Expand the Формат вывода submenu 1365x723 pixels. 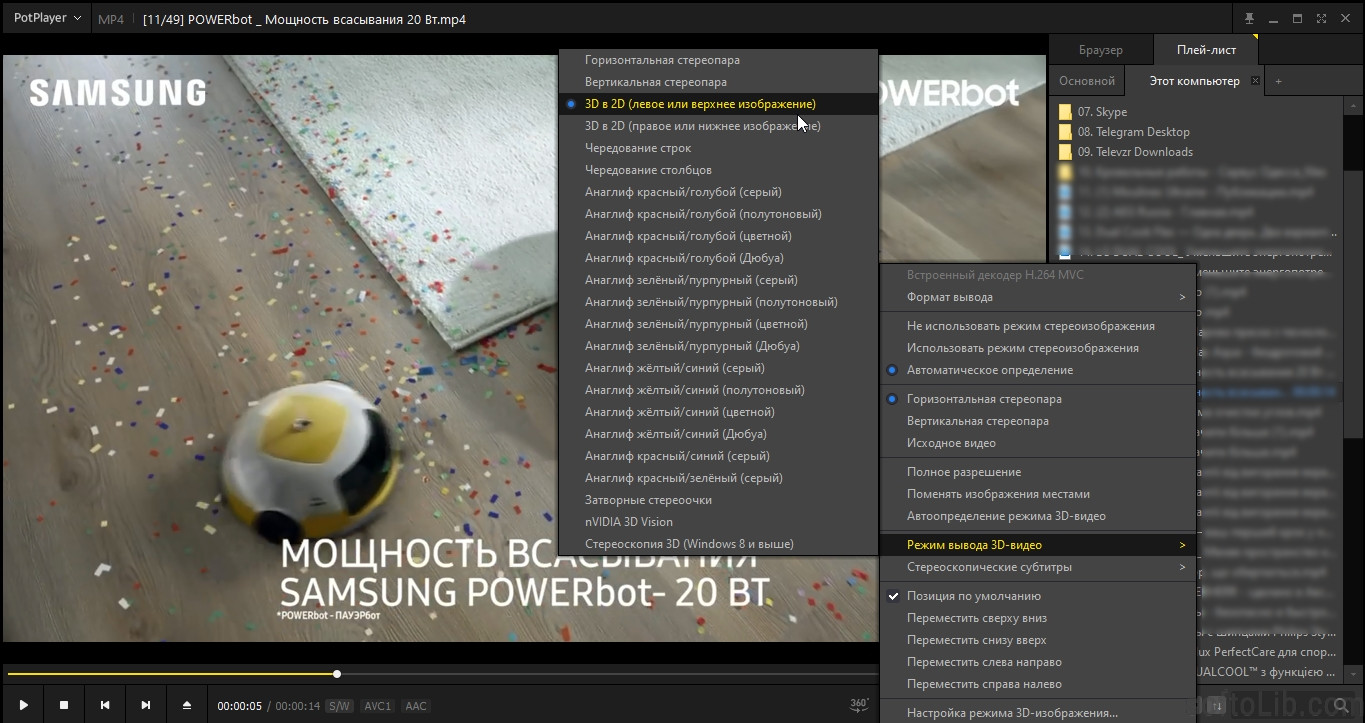tap(1038, 297)
